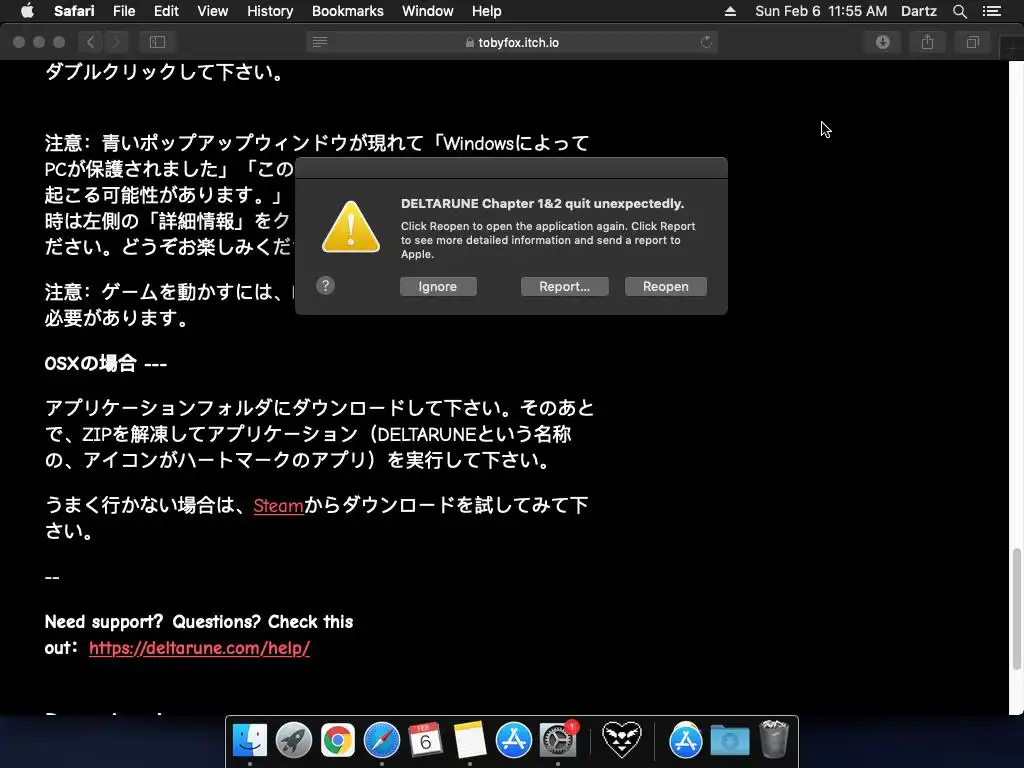Open the deltarune.com/help link
The height and width of the screenshot is (768, 1024).
tap(199, 648)
